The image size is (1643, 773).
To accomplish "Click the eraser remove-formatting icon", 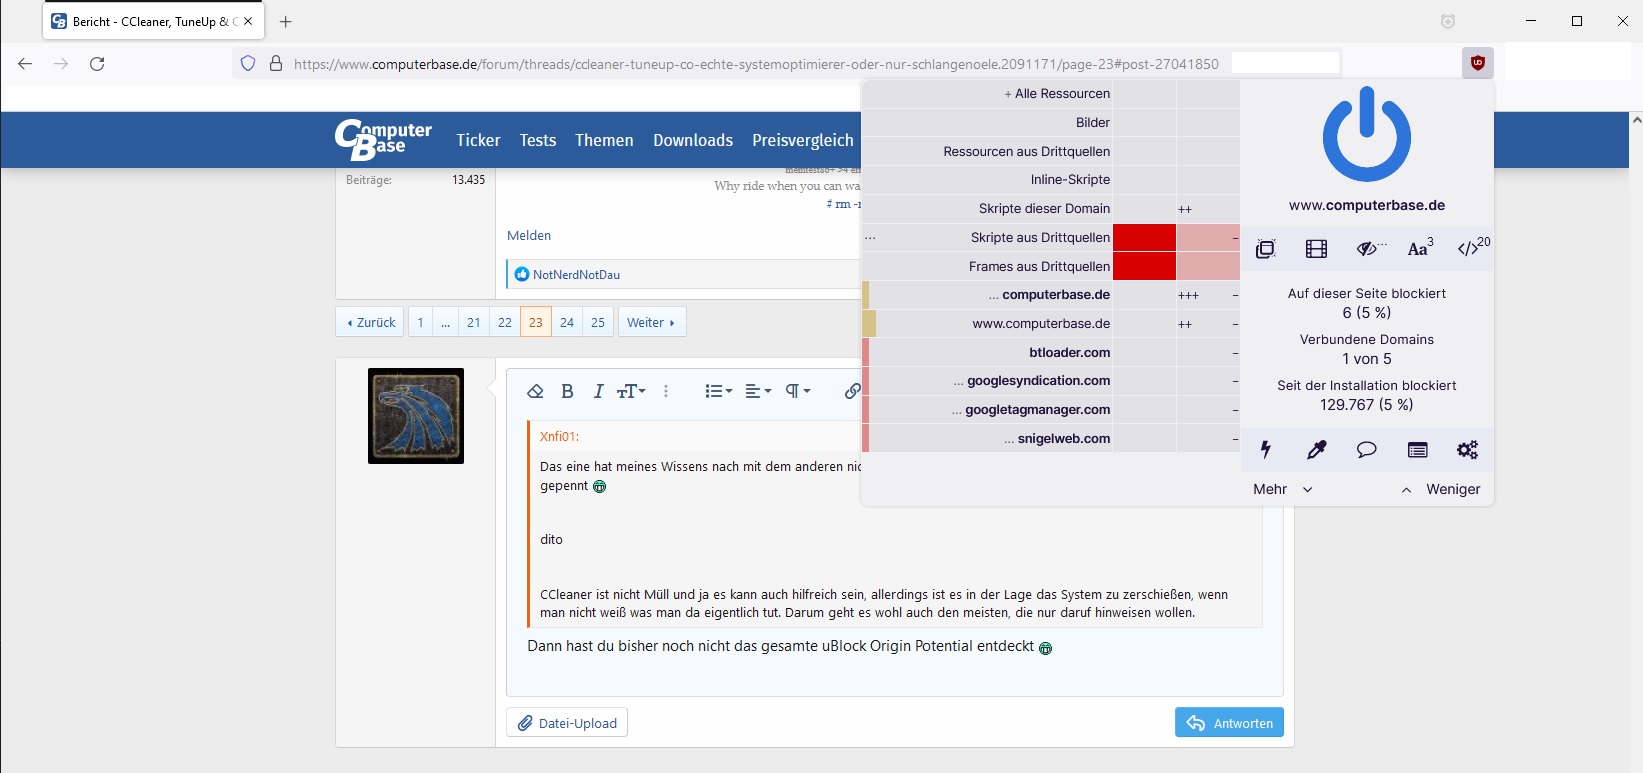I will pos(535,391).
